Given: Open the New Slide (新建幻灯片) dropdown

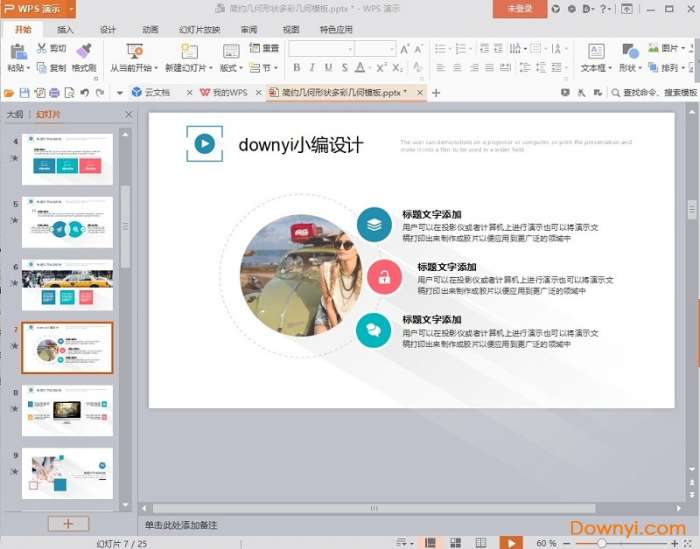Looking at the screenshot, I should tap(188, 68).
